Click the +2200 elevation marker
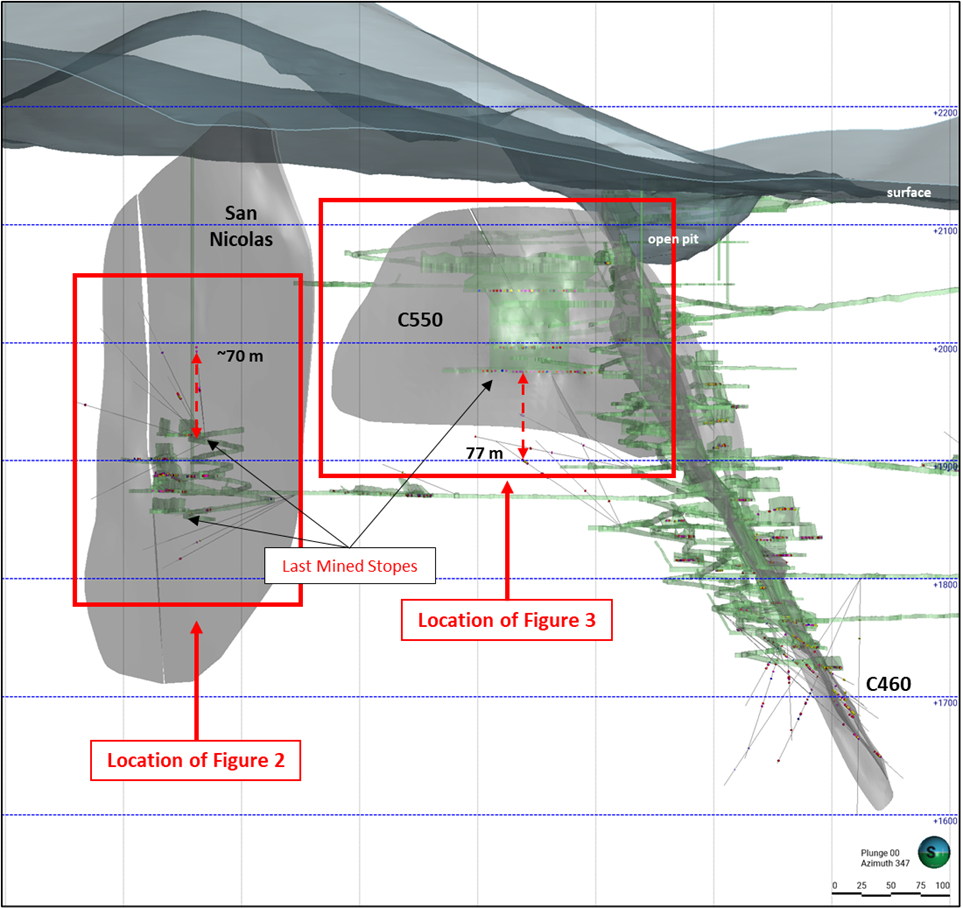The height and width of the screenshot is (908, 963). click(x=944, y=114)
